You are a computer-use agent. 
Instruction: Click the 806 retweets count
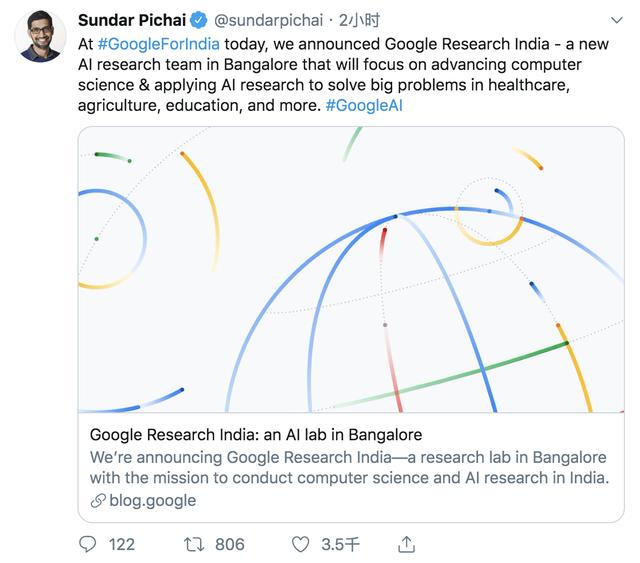click(x=229, y=544)
